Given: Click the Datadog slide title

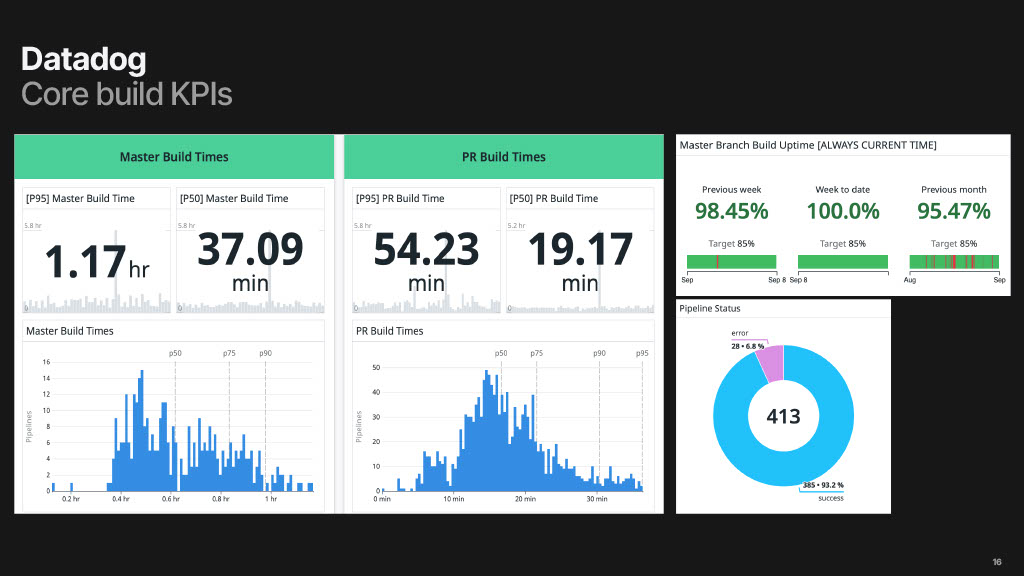Looking at the screenshot, I should tap(84, 59).
